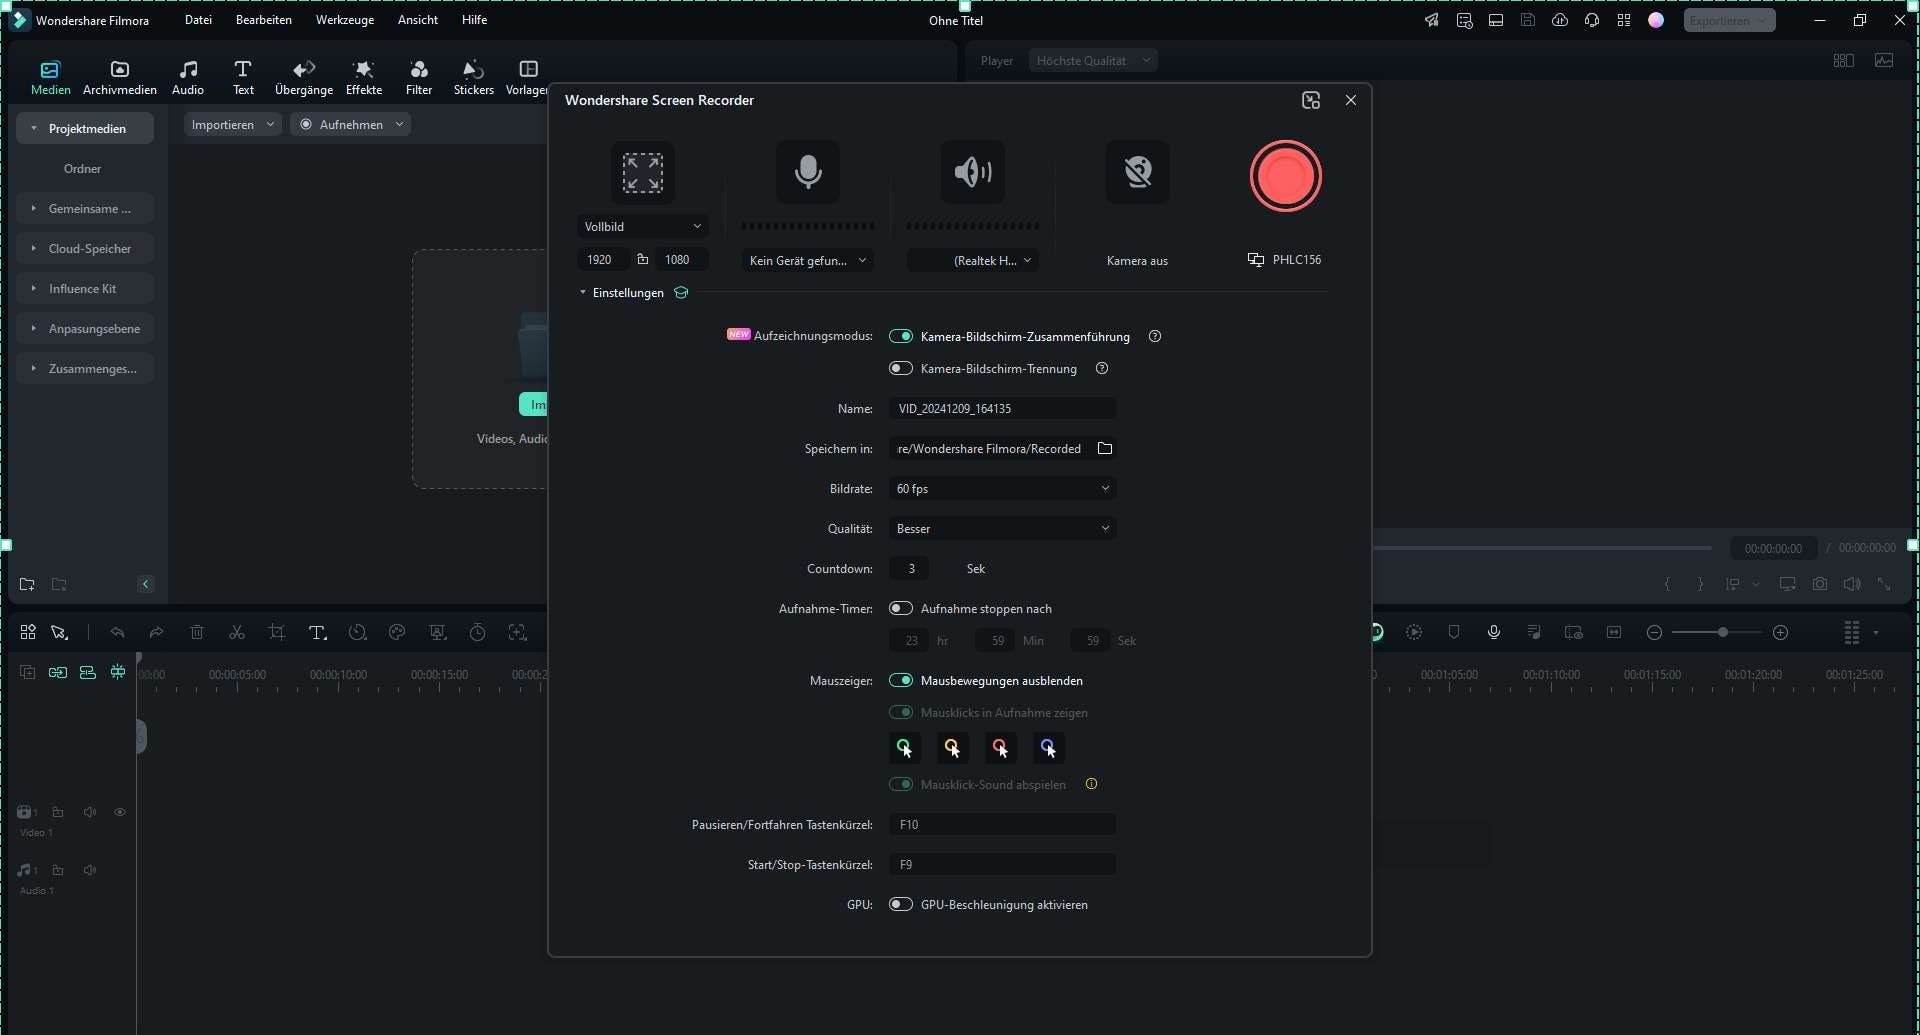
Task: Click the undo arrow in timeline toolbar
Action: (x=117, y=632)
